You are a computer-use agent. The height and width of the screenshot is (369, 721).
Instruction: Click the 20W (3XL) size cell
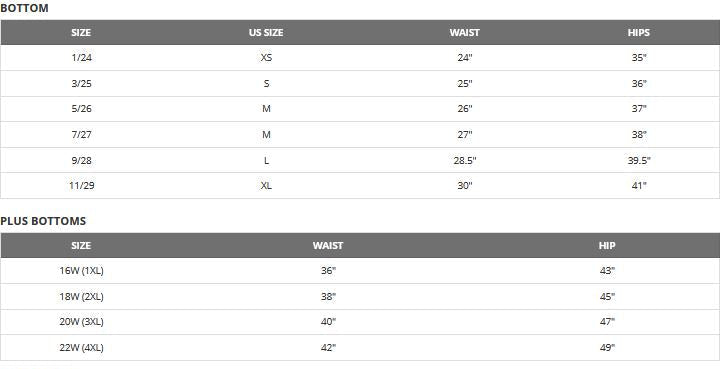(x=81, y=322)
